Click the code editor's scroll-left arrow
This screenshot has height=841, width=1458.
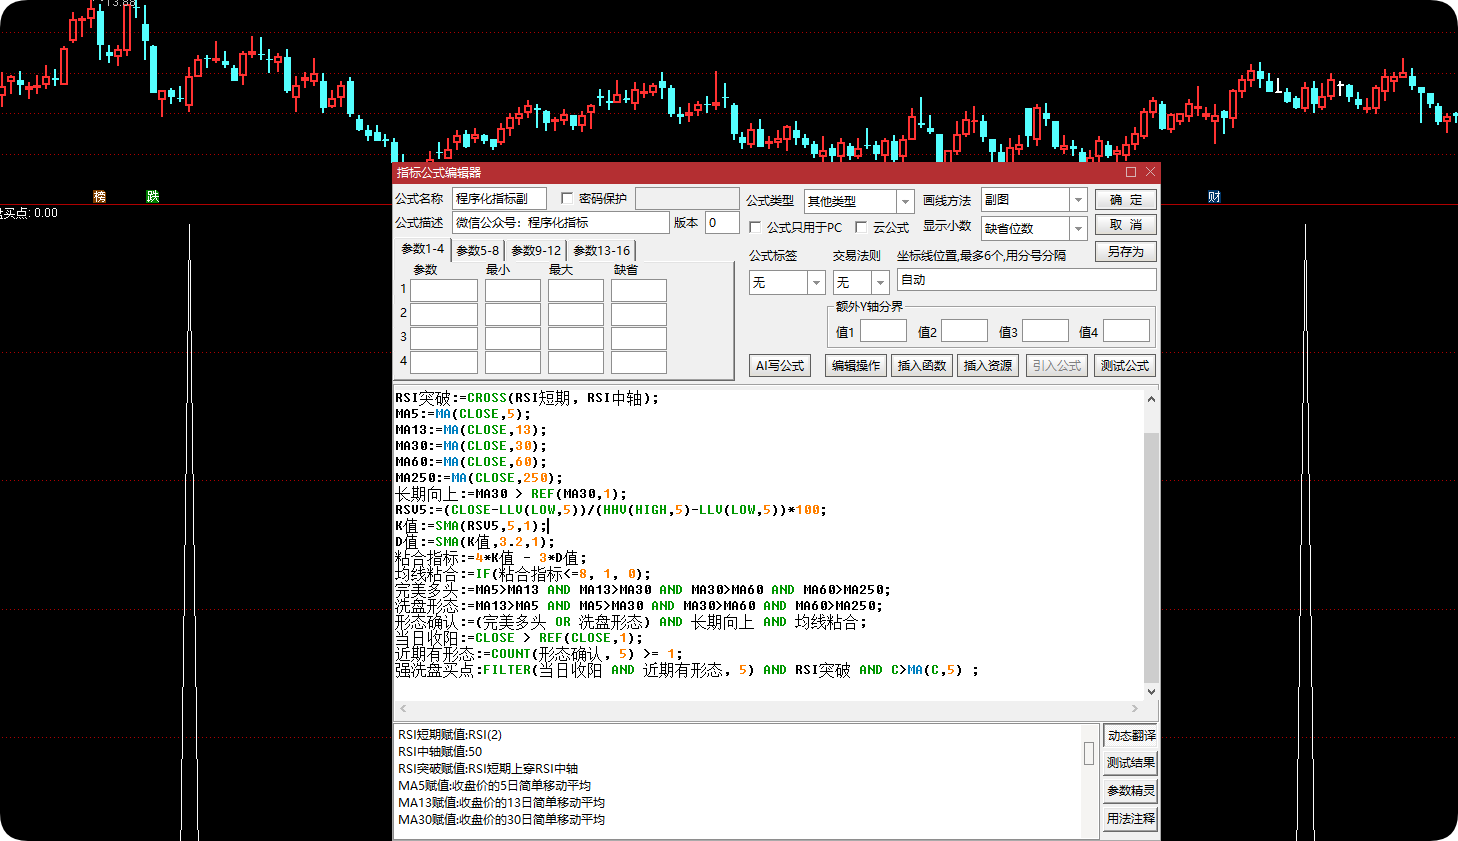(x=403, y=708)
